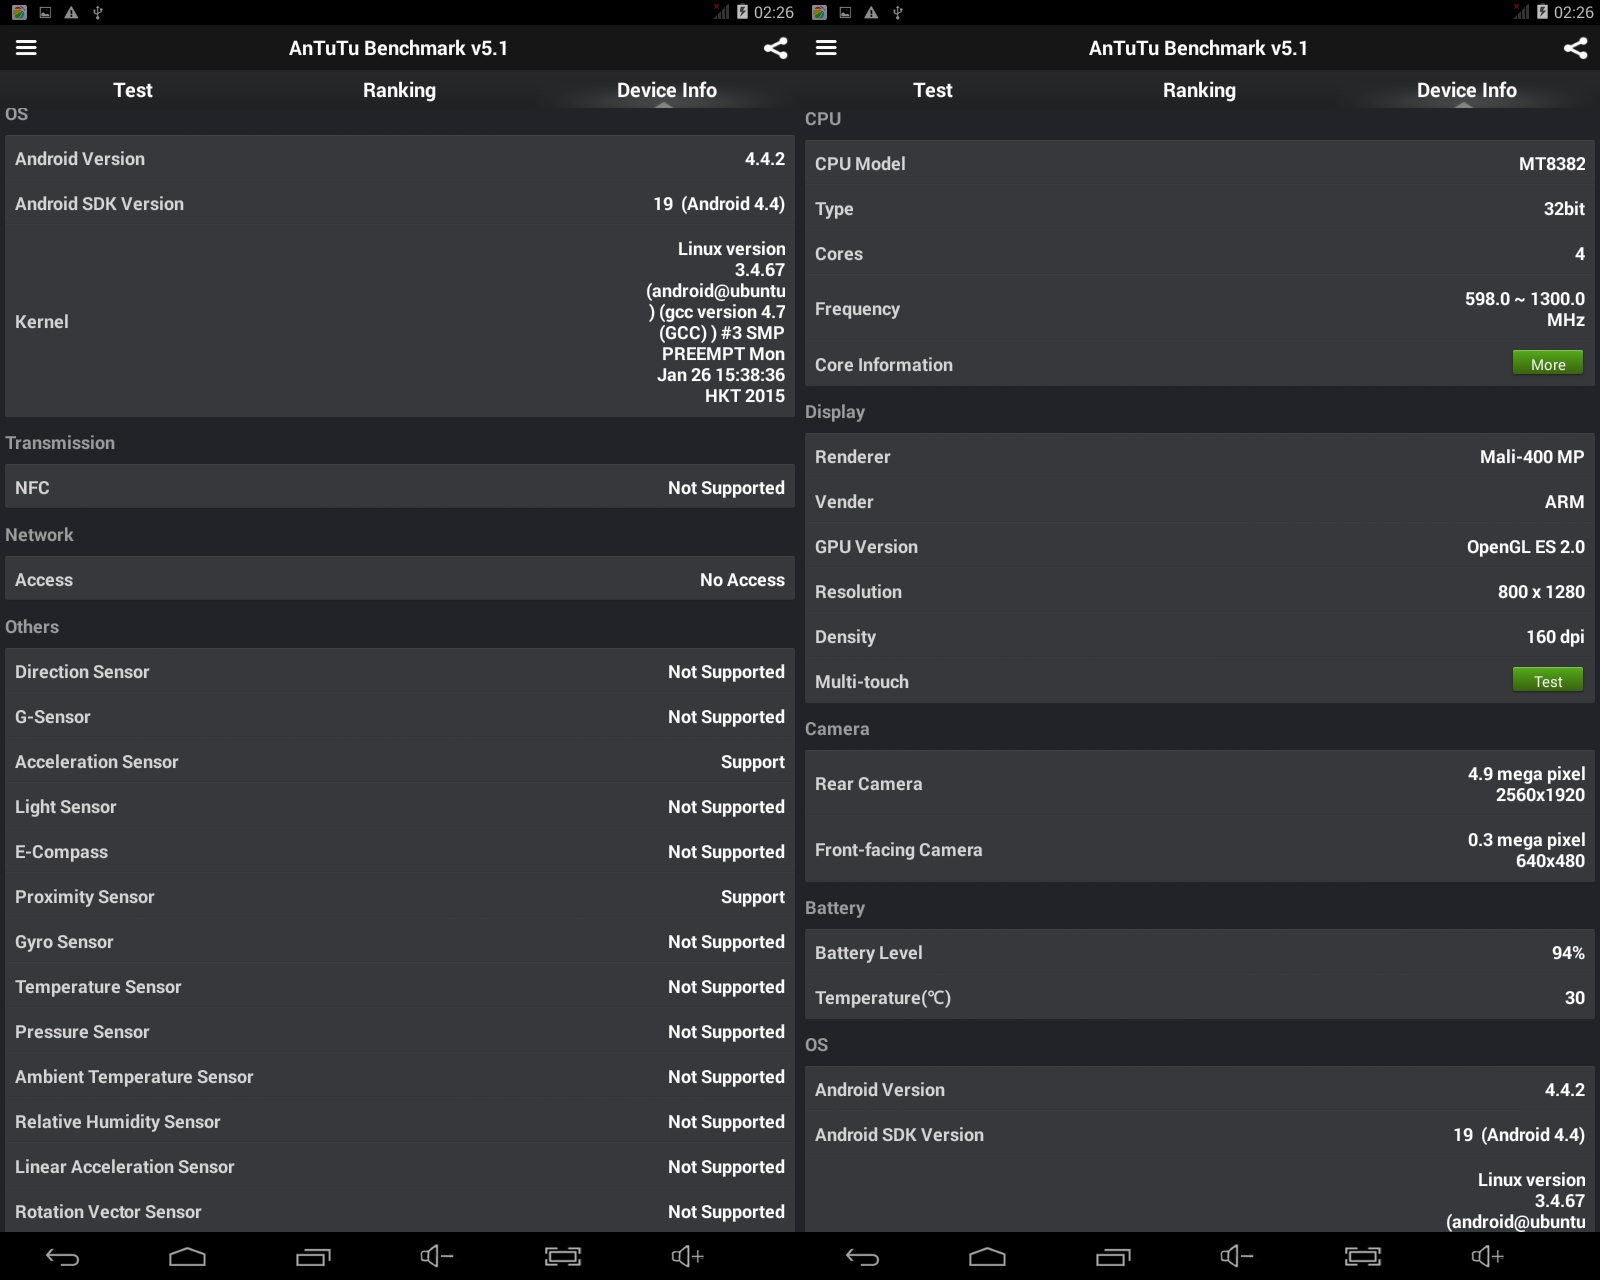
Task: Tap the volume down icon in right screen
Action: point(1237,1256)
